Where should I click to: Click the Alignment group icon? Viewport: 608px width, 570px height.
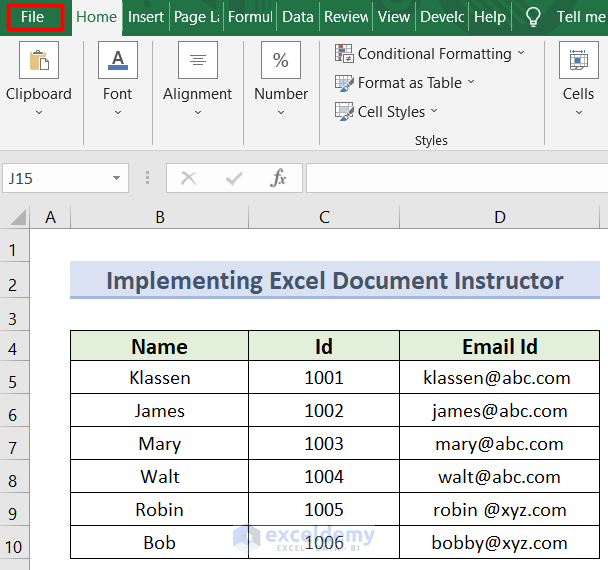coord(198,60)
